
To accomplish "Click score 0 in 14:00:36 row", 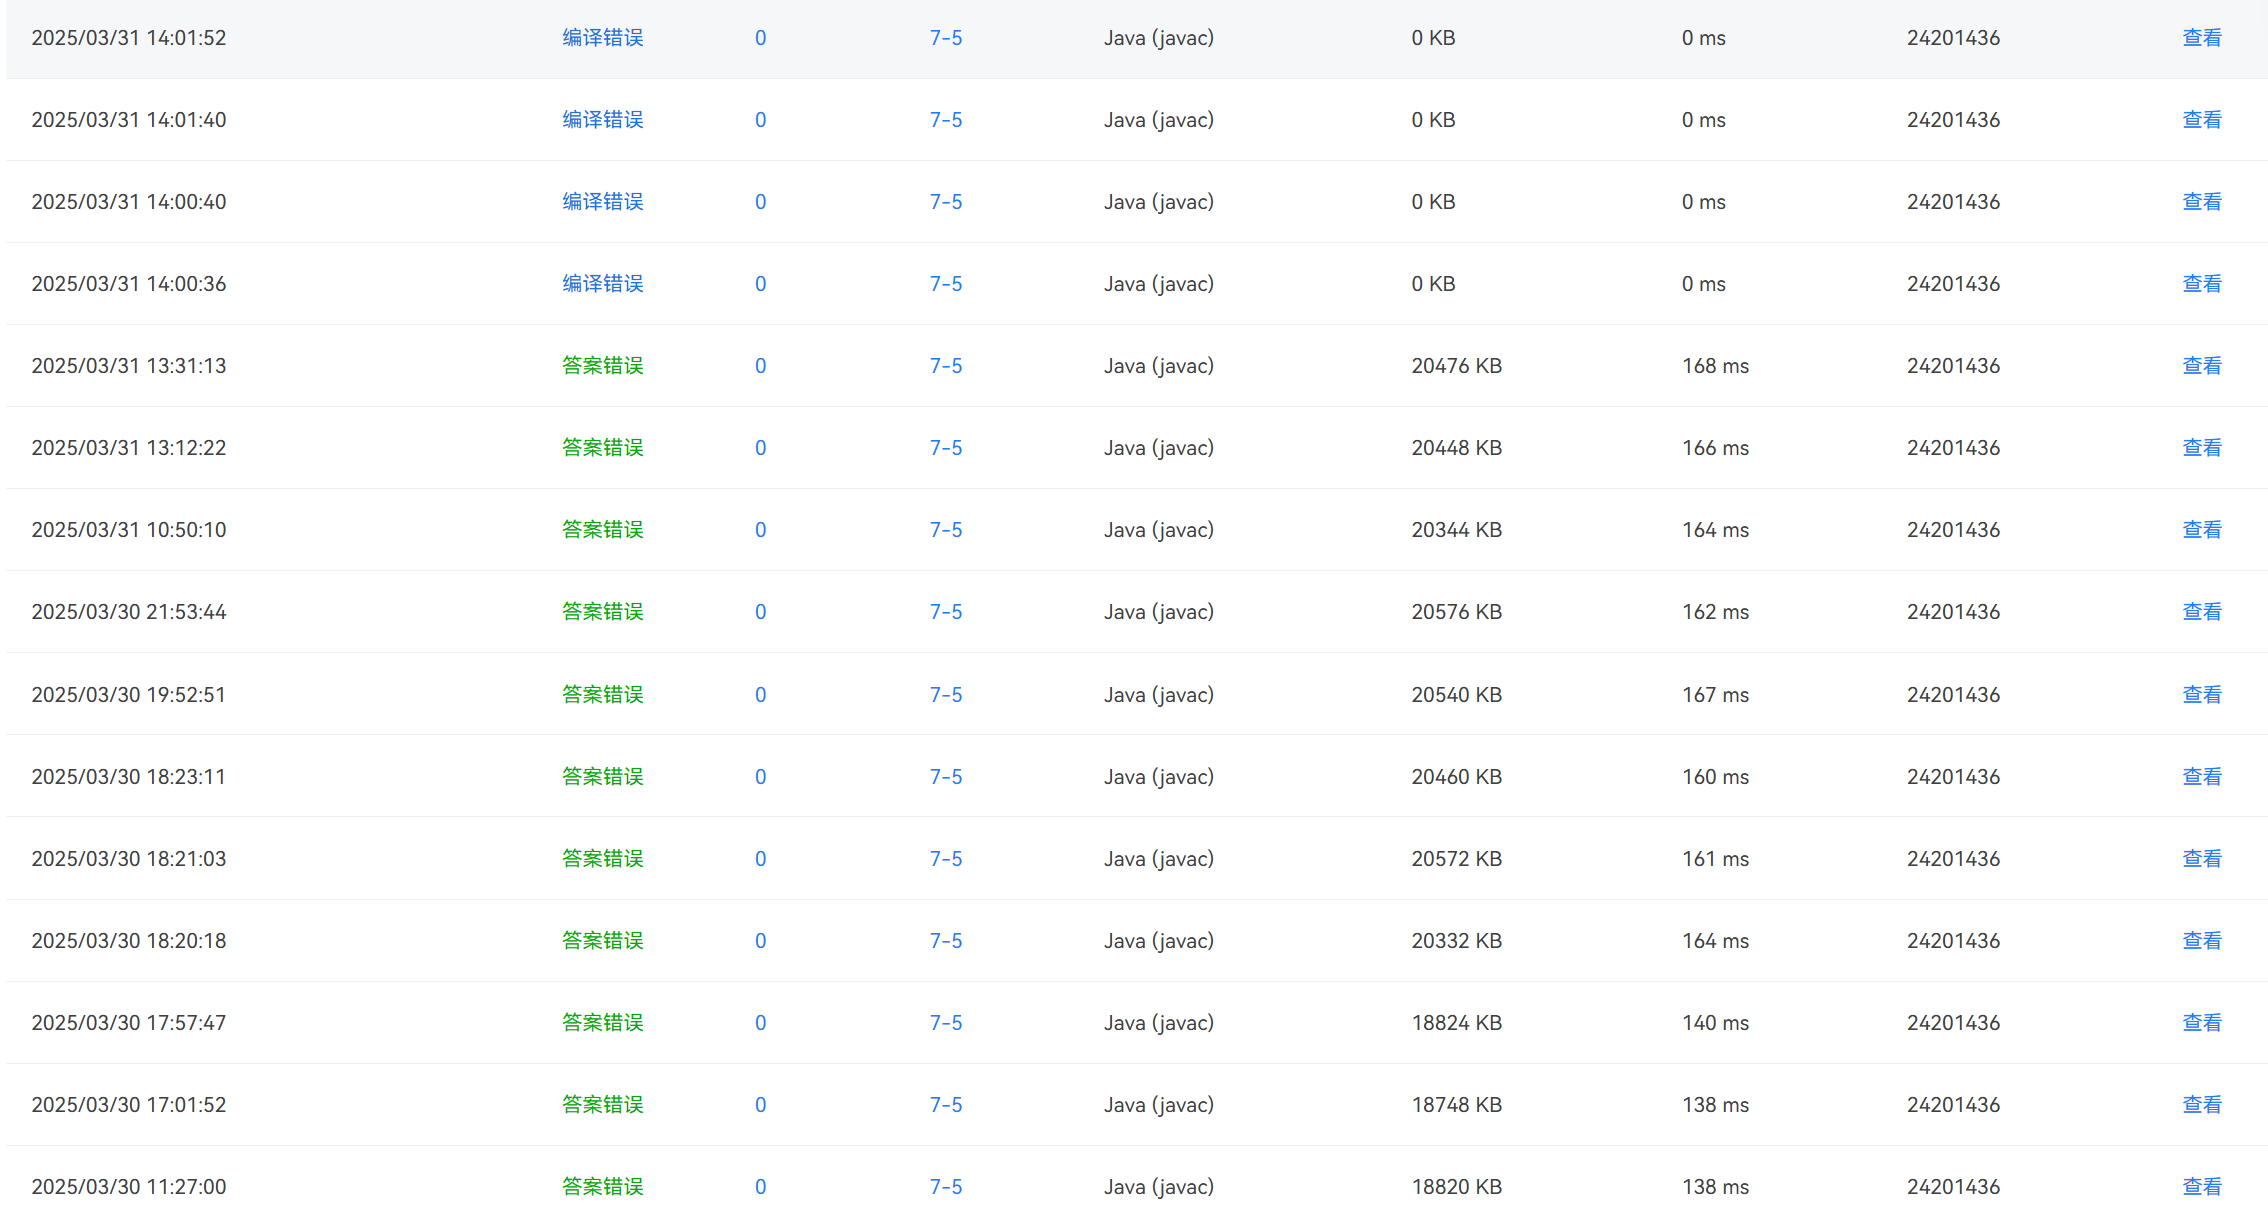I will (x=760, y=284).
